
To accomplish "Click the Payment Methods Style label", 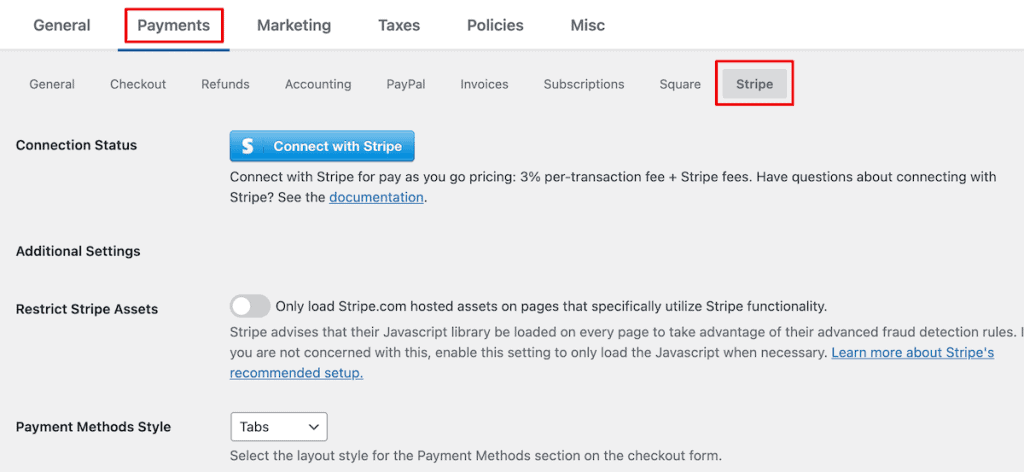I will [x=93, y=427].
